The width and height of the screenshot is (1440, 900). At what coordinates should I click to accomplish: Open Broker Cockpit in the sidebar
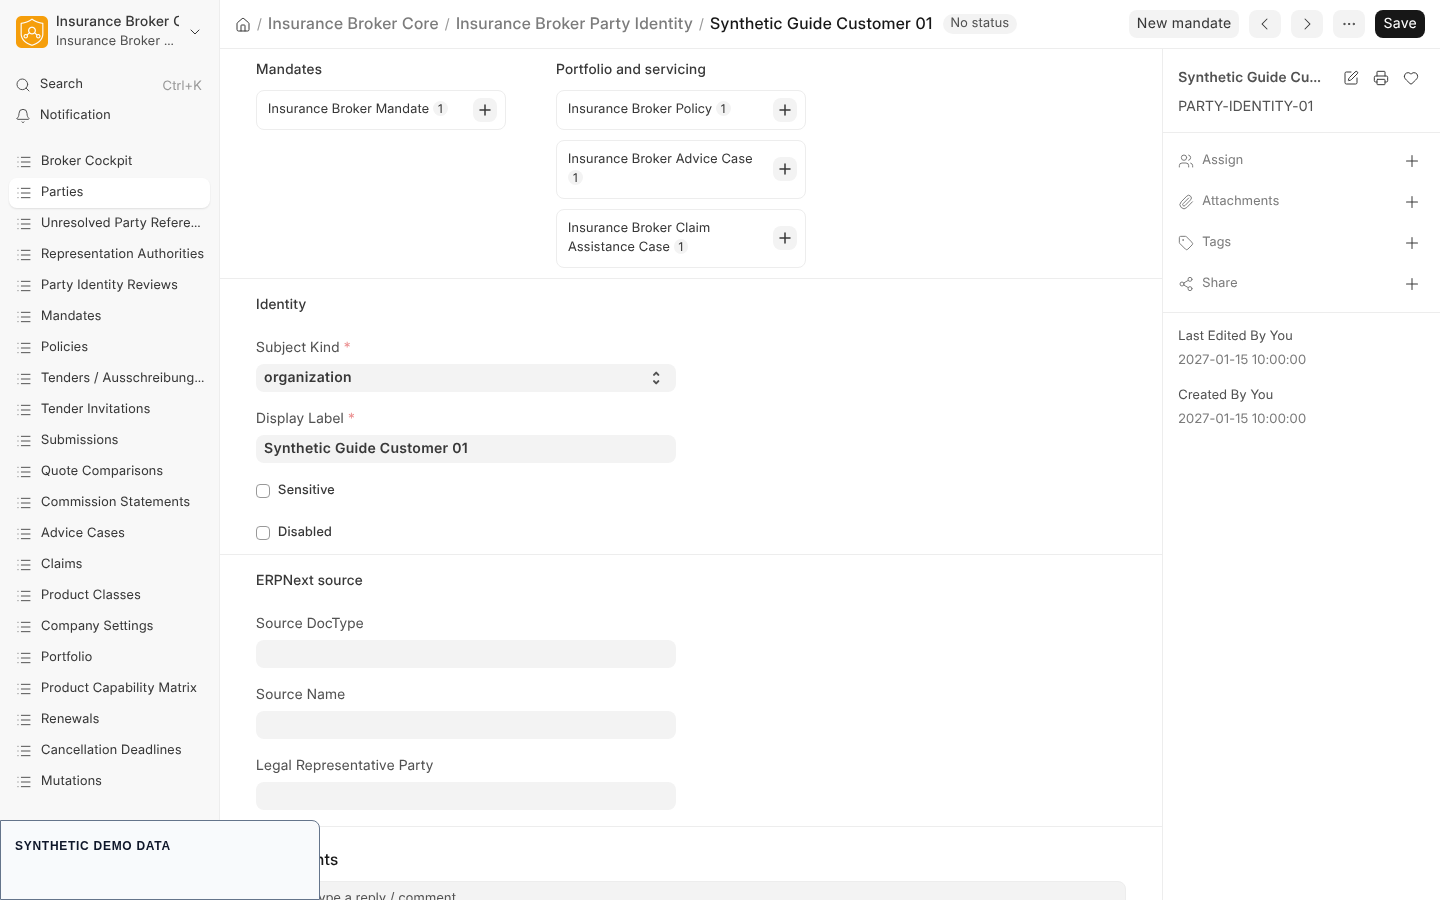[x=109, y=161]
